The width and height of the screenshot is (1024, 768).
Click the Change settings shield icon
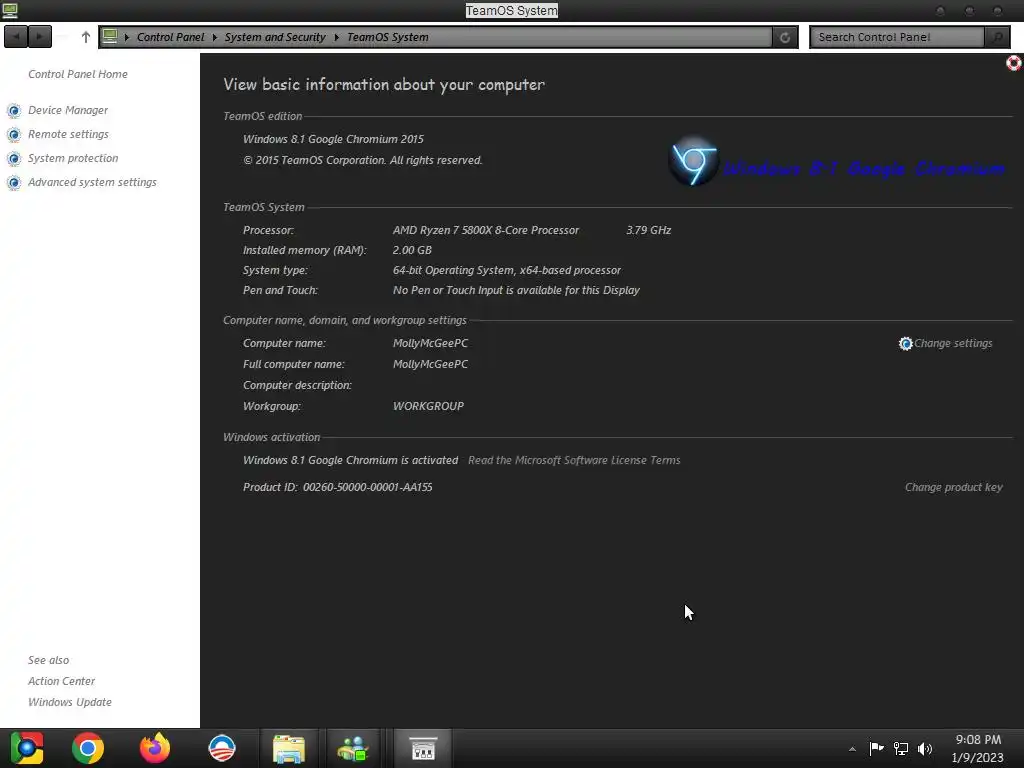click(x=905, y=344)
